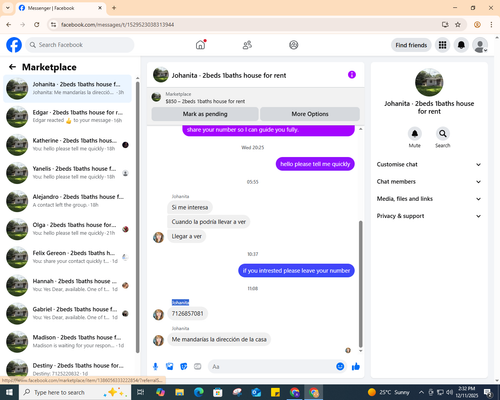Click the large listing photo in info panel
This screenshot has height=400, width=500.
tap(429, 82)
